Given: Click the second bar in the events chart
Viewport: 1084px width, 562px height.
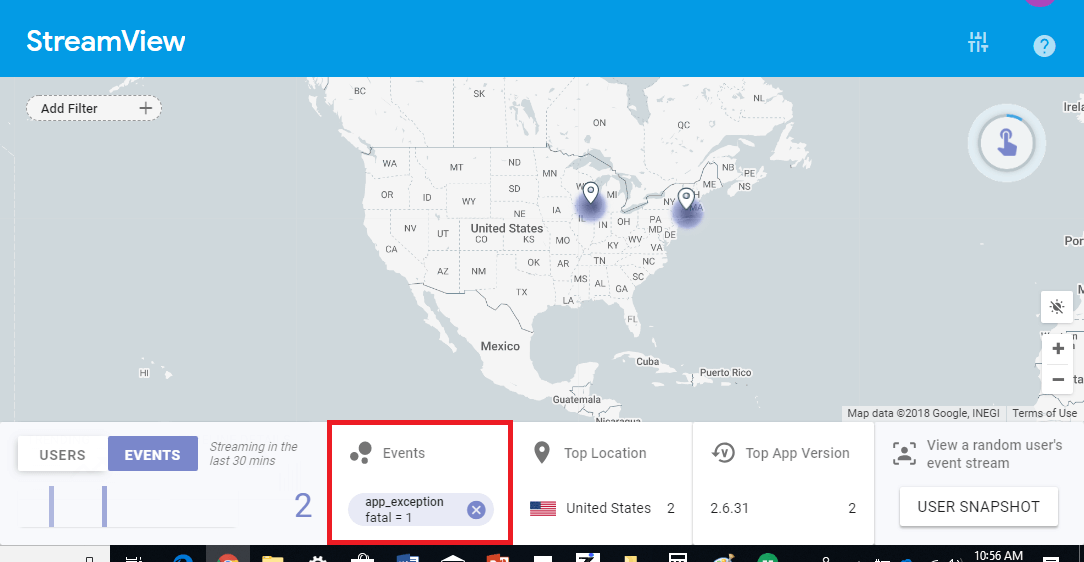Looking at the screenshot, I should [x=104, y=506].
